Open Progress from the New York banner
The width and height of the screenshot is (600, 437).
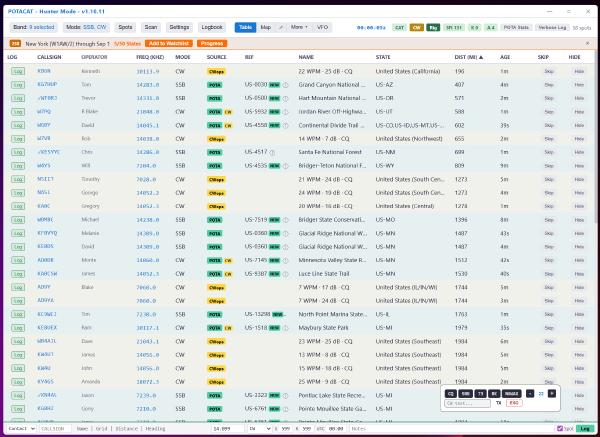[212, 44]
